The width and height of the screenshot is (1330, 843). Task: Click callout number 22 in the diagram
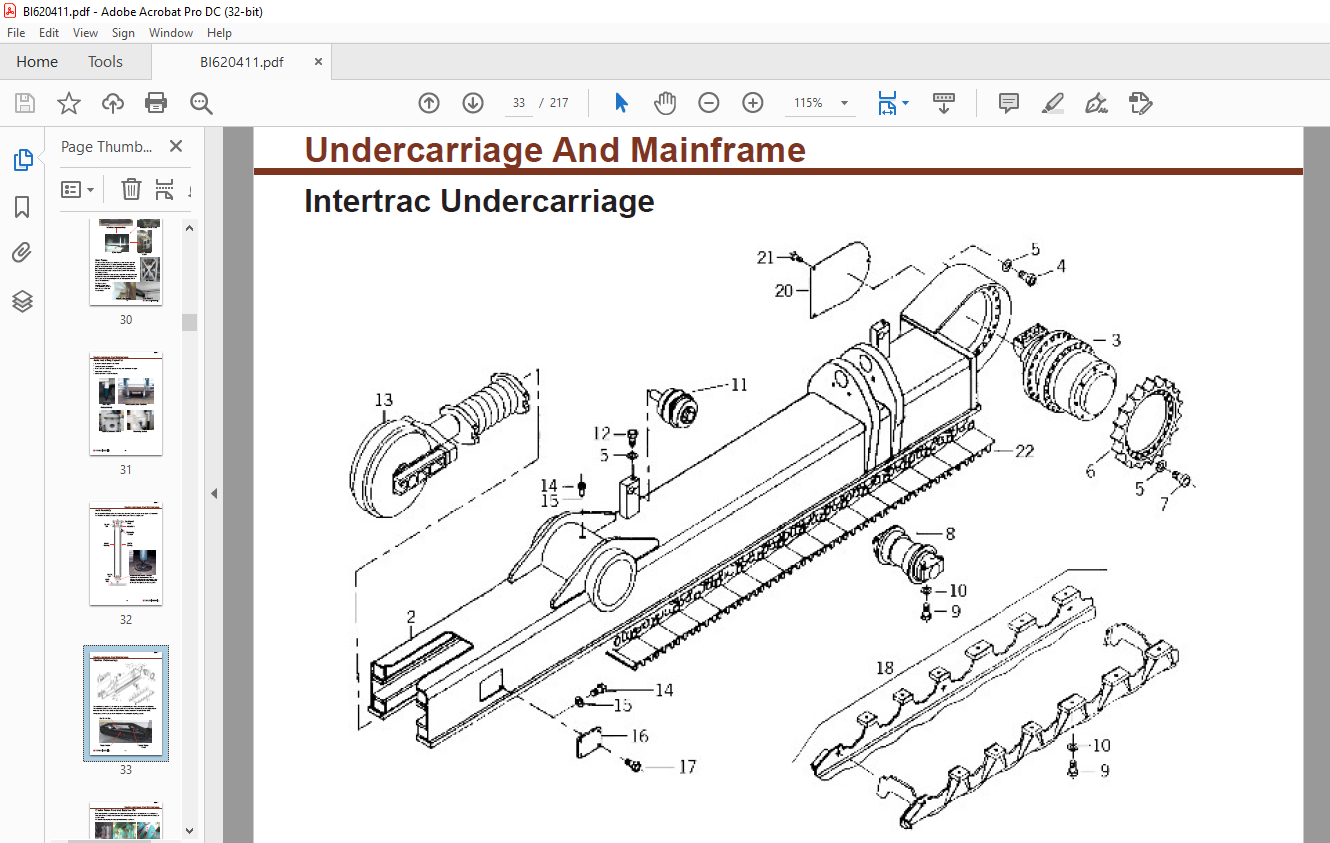[x=1024, y=451]
